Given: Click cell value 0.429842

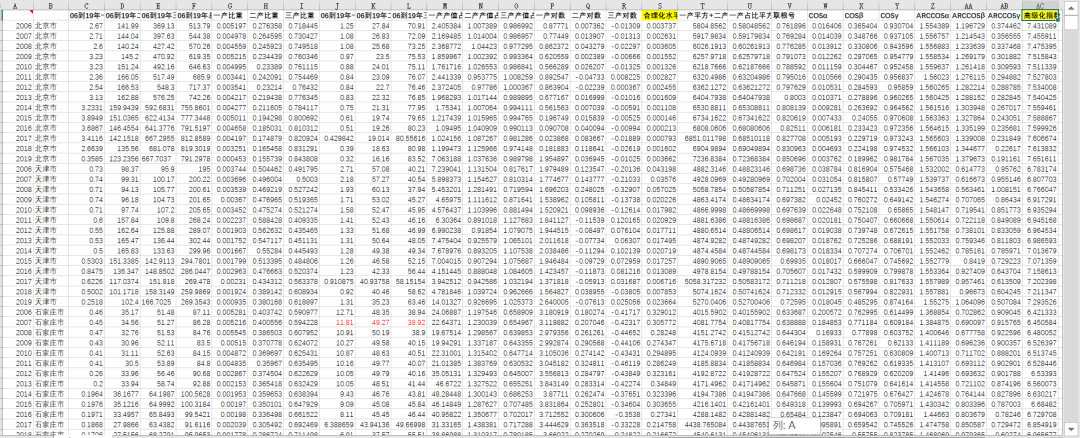Looking at the screenshot, I should pyautogui.click(x=338, y=138).
